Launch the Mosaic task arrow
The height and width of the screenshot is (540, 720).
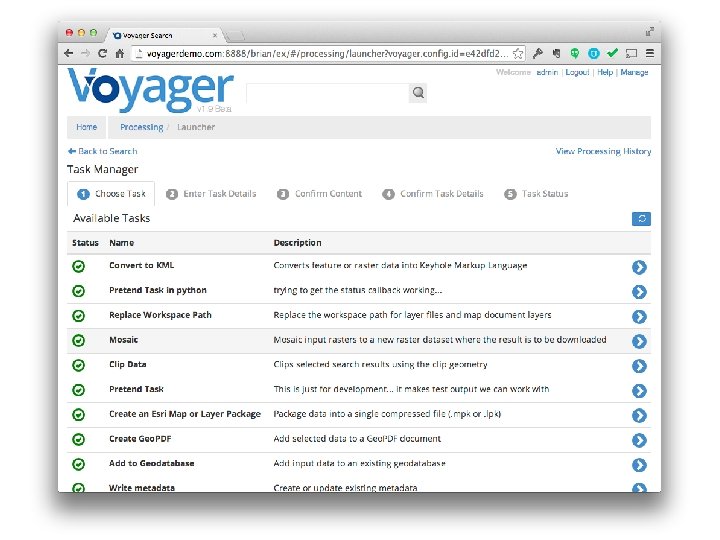639,341
